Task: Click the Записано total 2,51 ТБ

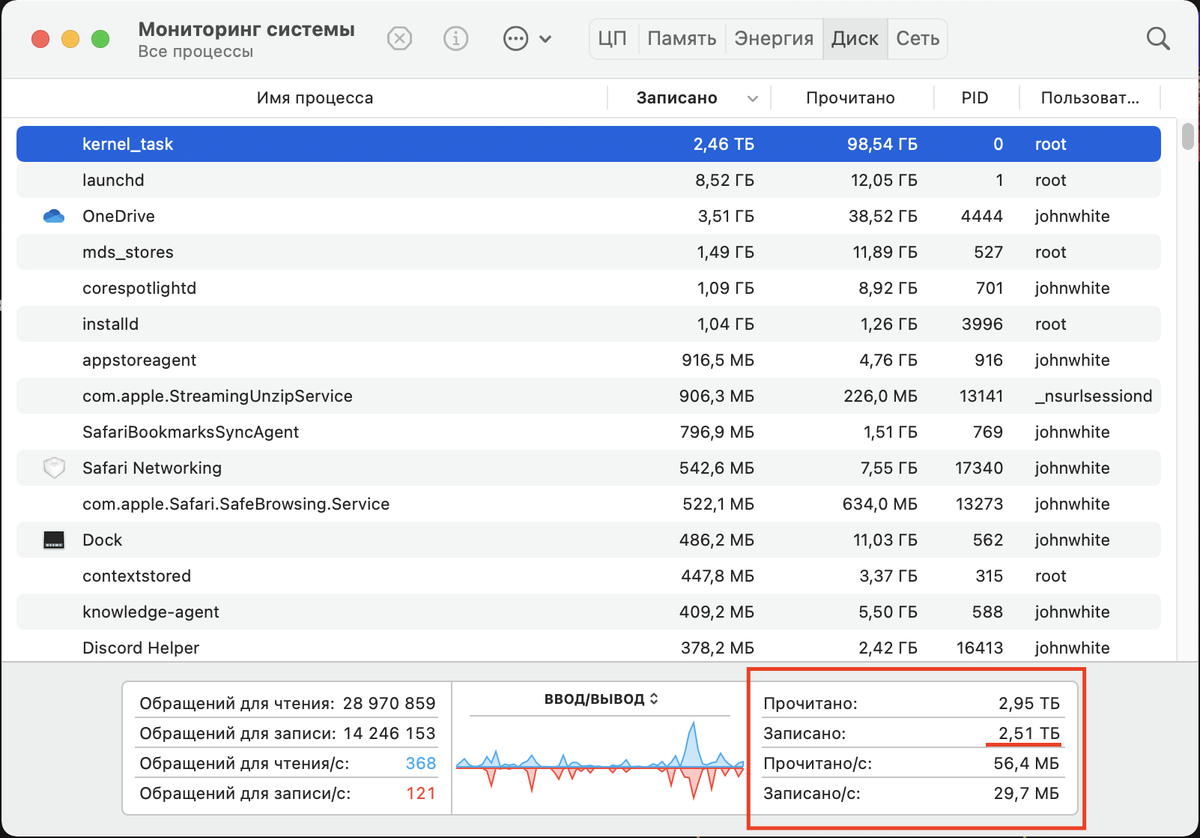Action: pyautogui.click(x=1028, y=733)
